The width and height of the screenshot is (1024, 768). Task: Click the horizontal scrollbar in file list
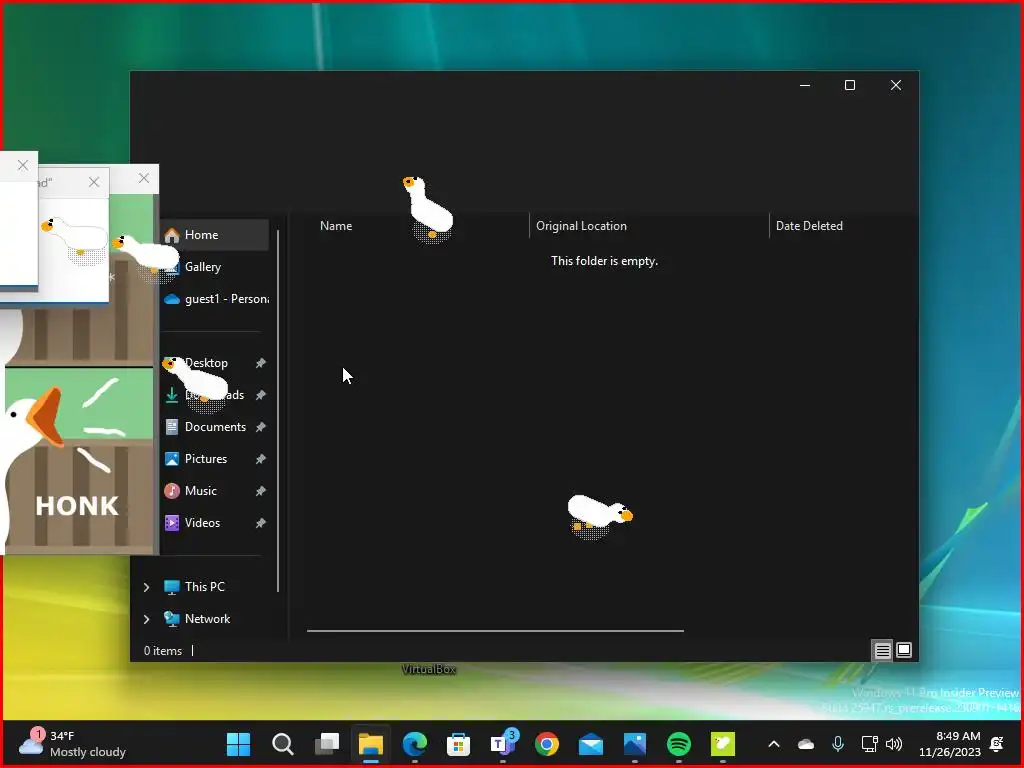pos(495,631)
